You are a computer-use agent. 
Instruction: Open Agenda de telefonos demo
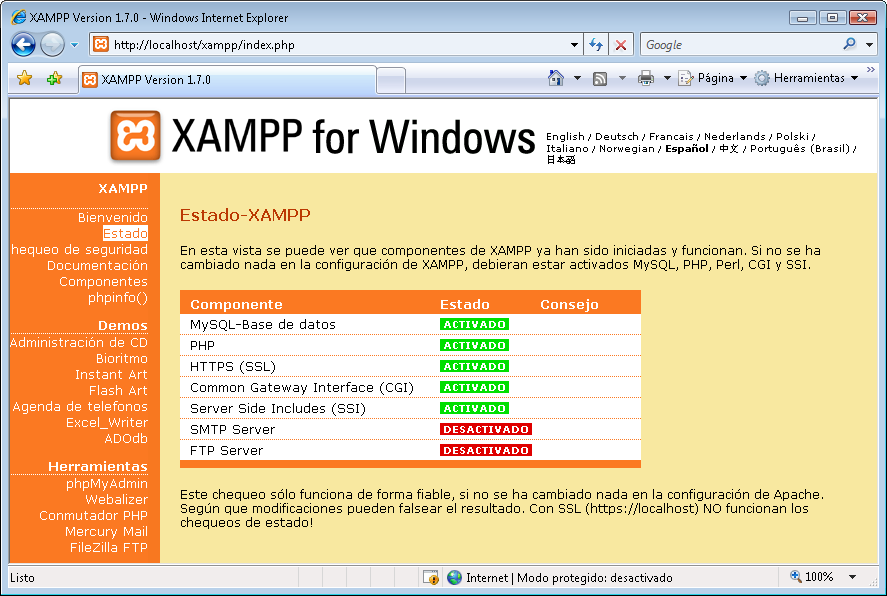pyautogui.click(x=80, y=407)
